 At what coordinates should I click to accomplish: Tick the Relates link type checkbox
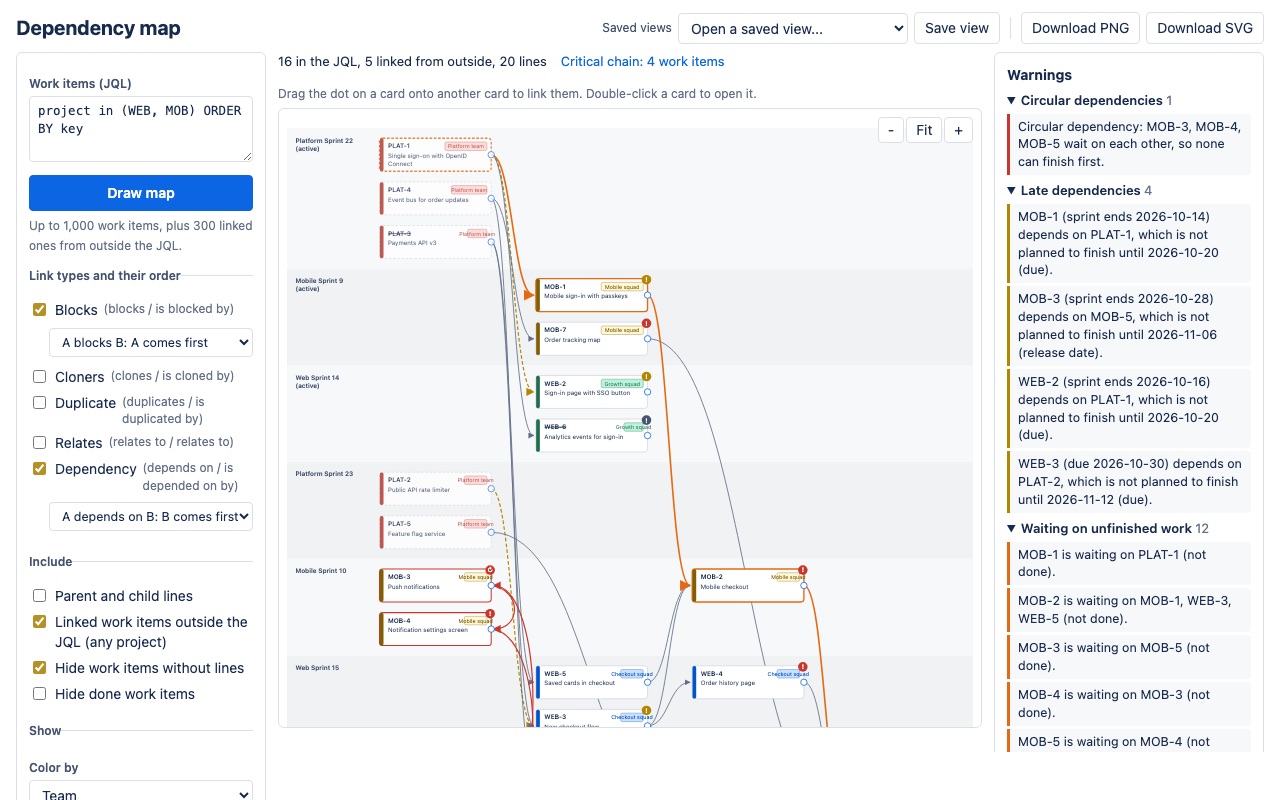coord(40,443)
